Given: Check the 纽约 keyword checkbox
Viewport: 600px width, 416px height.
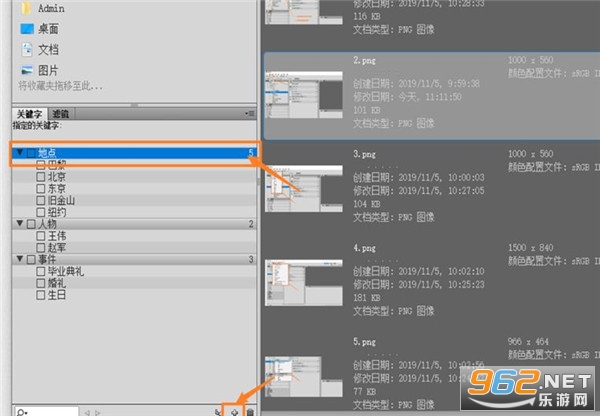Looking at the screenshot, I should click(41, 212).
